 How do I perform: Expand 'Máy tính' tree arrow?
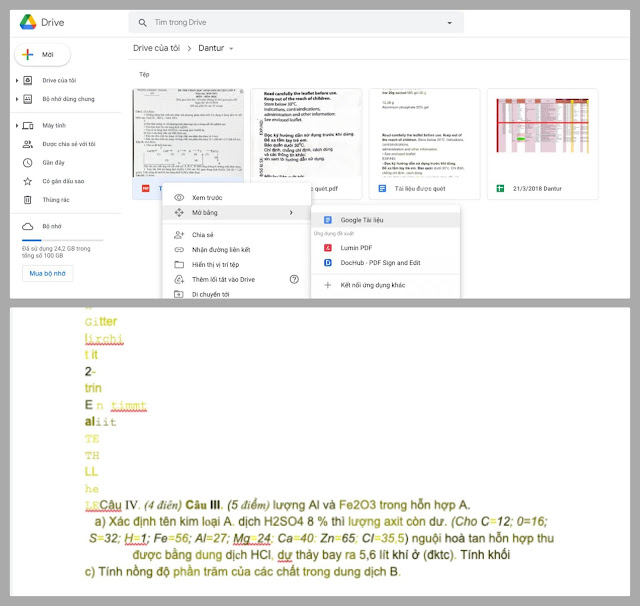[17, 125]
